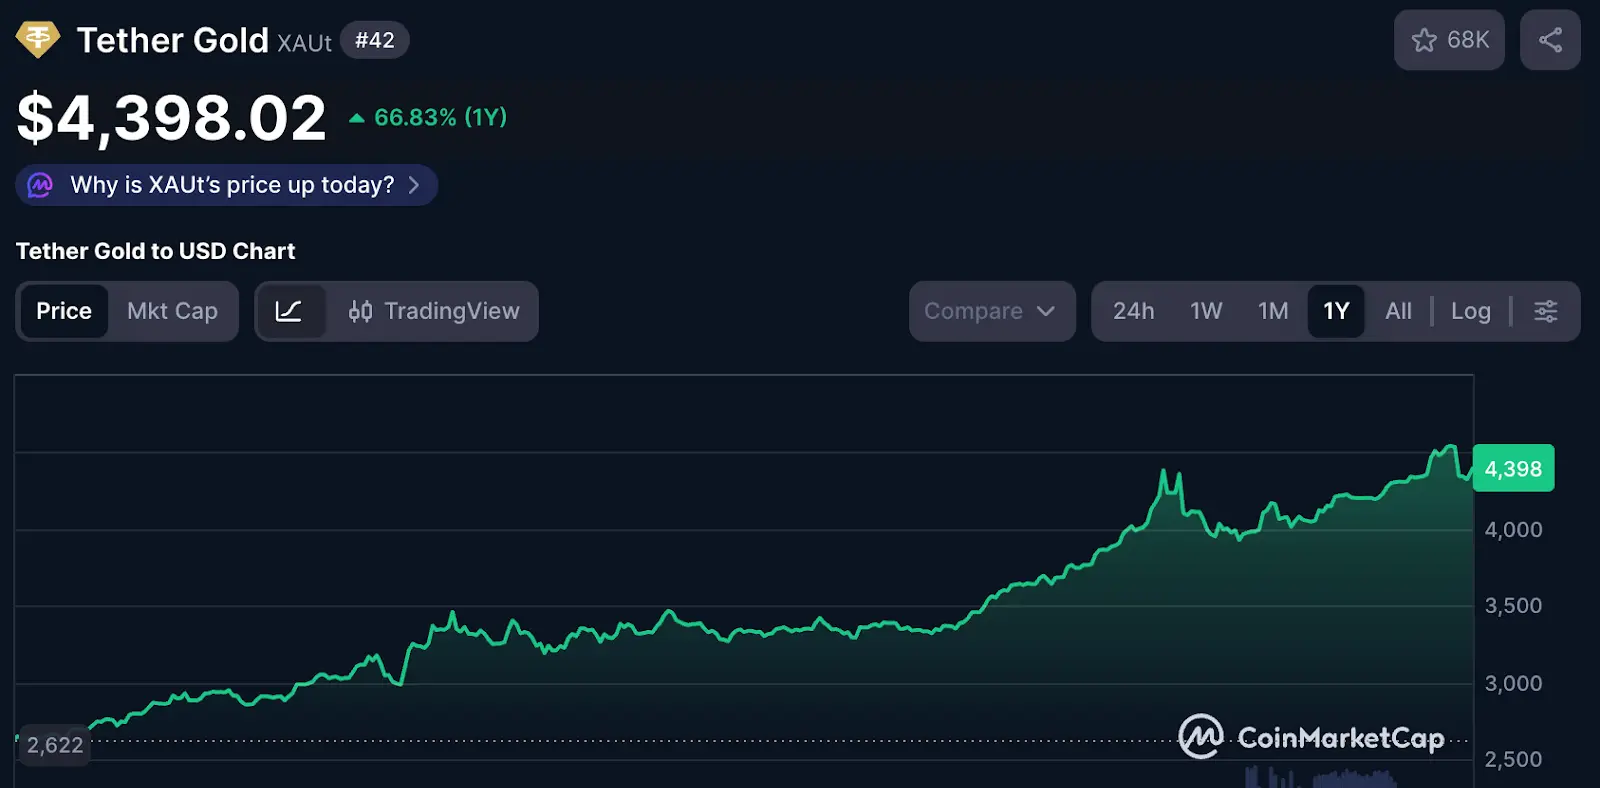Click the 3,500 axis label
This screenshot has width=1600, height=788.
[x=1513, y=605]
